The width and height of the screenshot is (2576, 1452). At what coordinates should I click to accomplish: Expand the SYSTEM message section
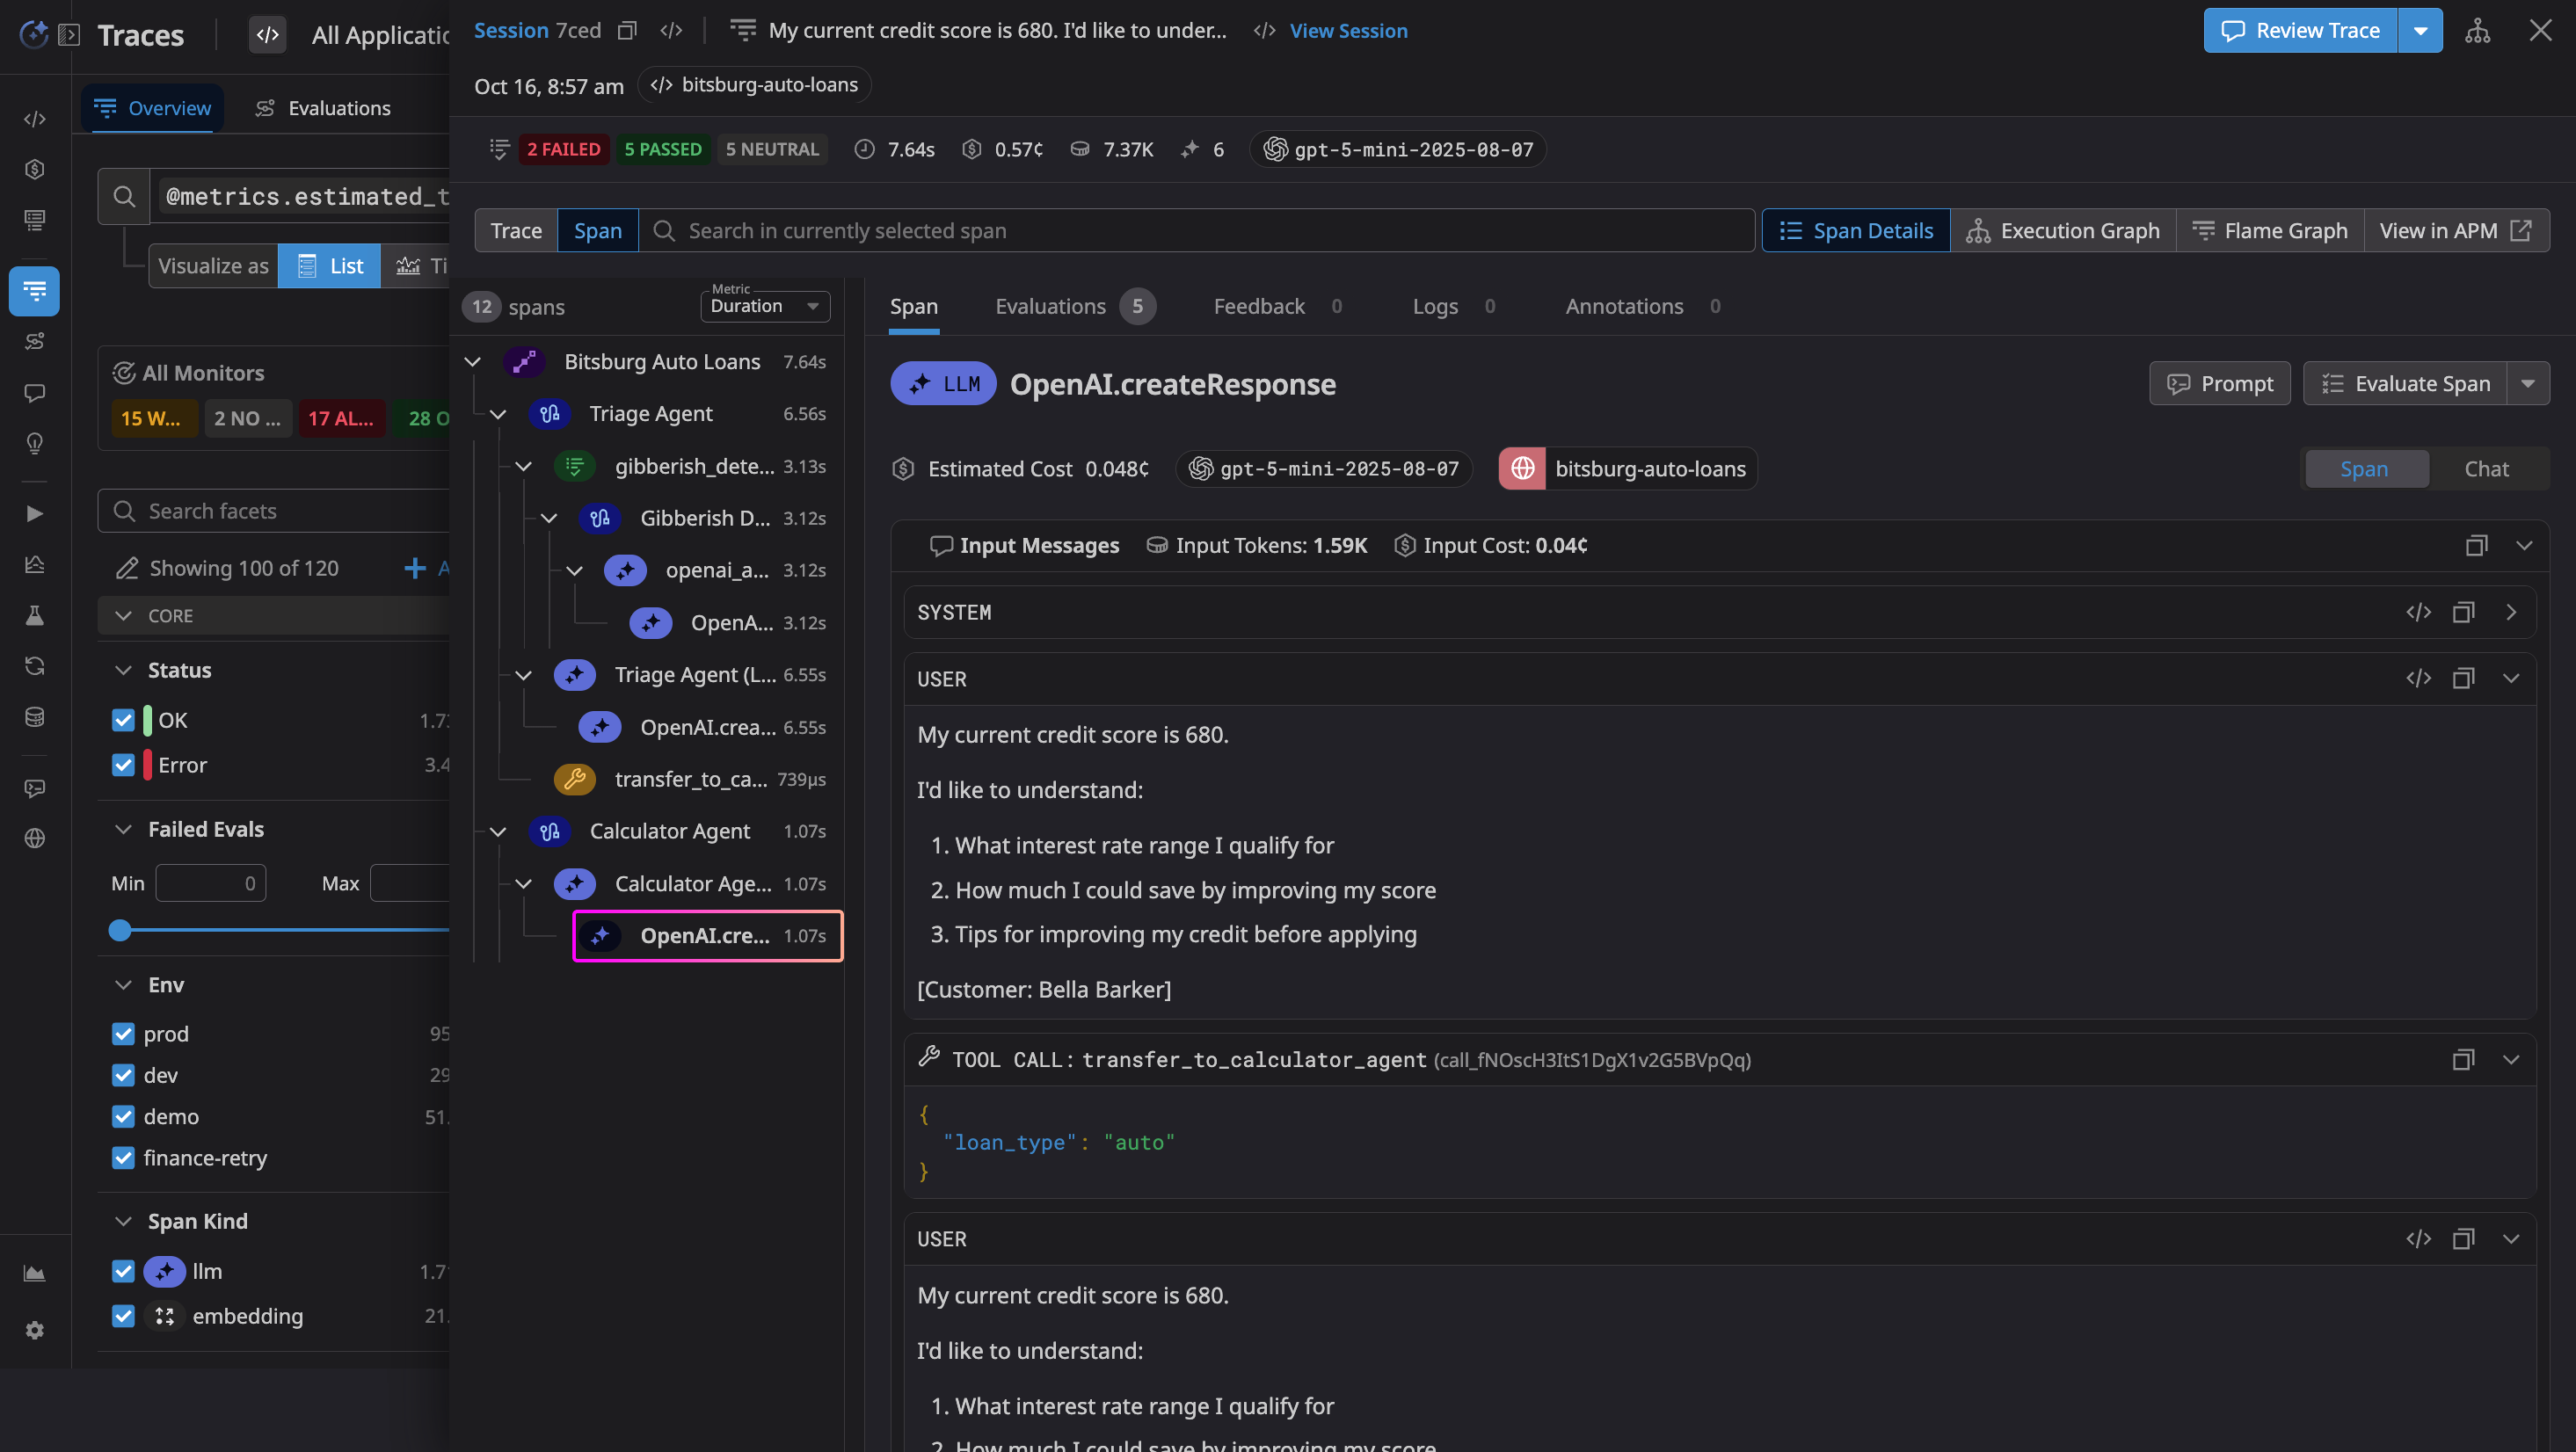point(2511,613)
